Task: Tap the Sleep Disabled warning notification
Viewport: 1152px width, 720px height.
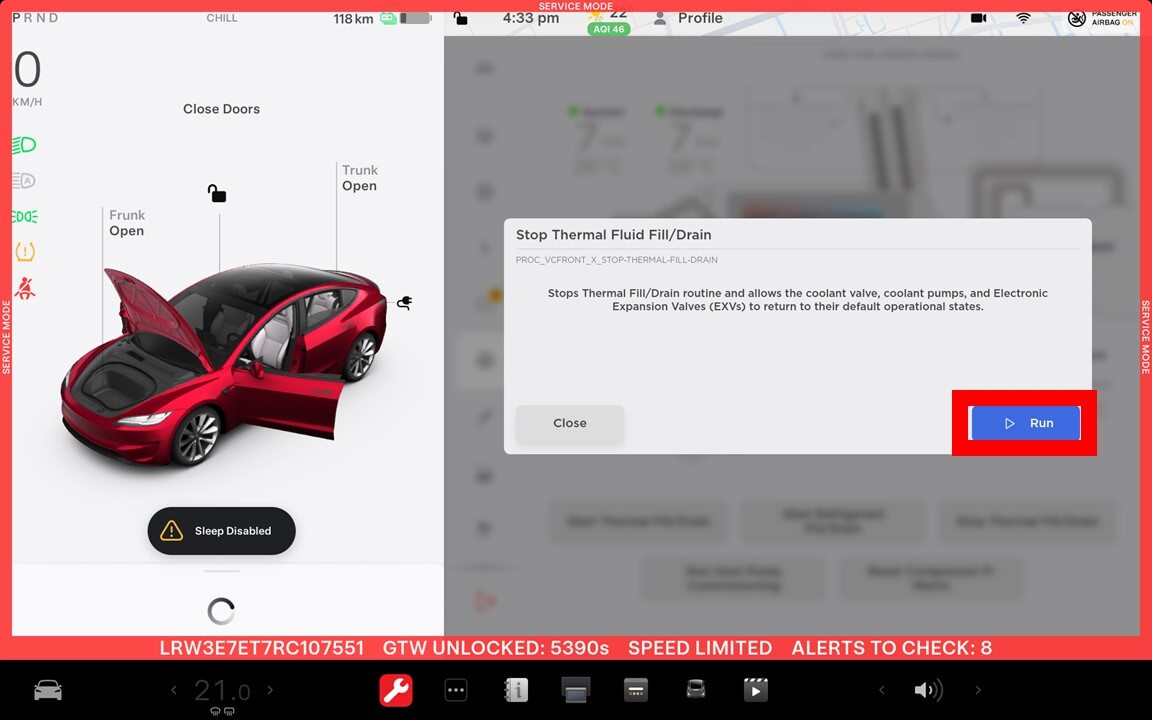Action: point(221,531)
